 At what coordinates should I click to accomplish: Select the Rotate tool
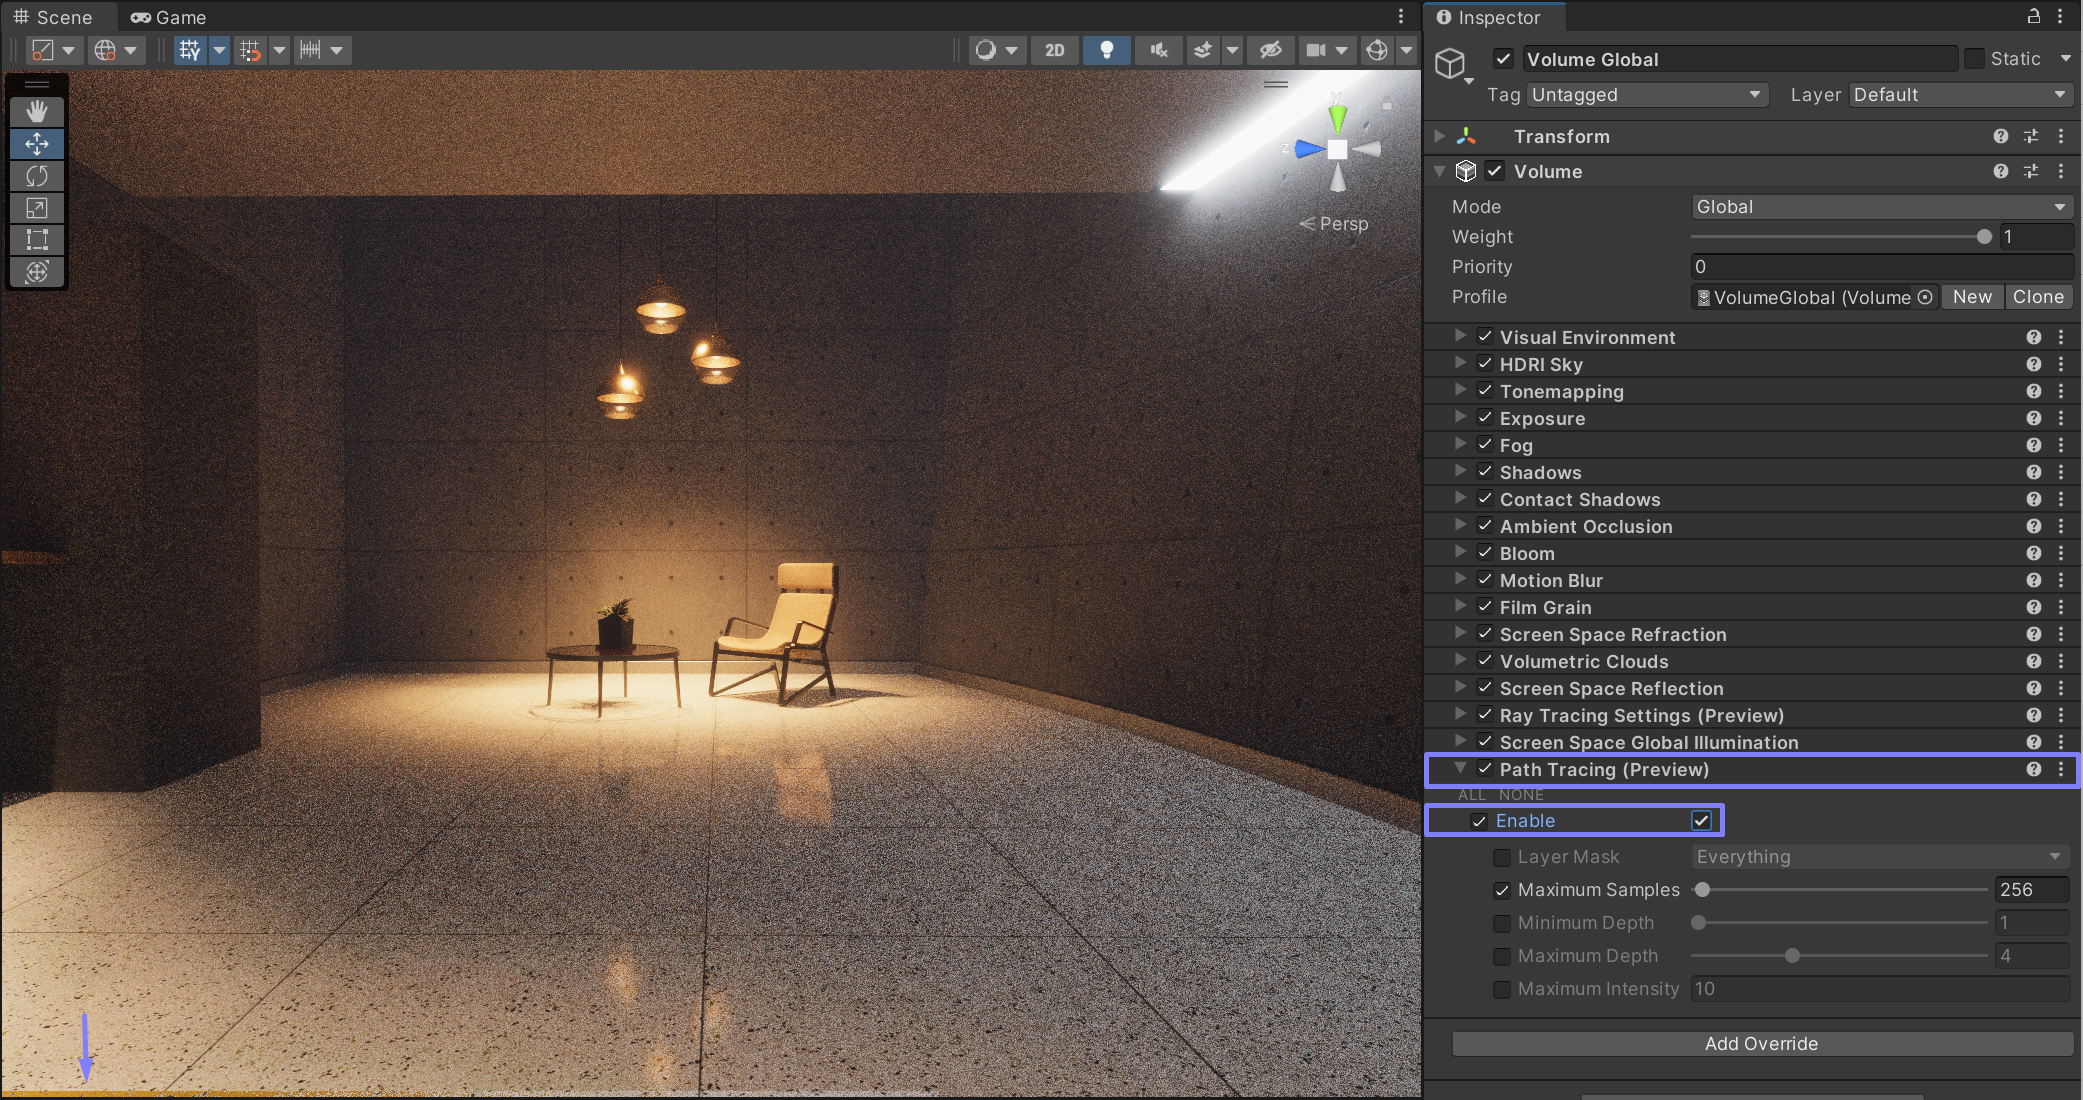coord(37,176)
